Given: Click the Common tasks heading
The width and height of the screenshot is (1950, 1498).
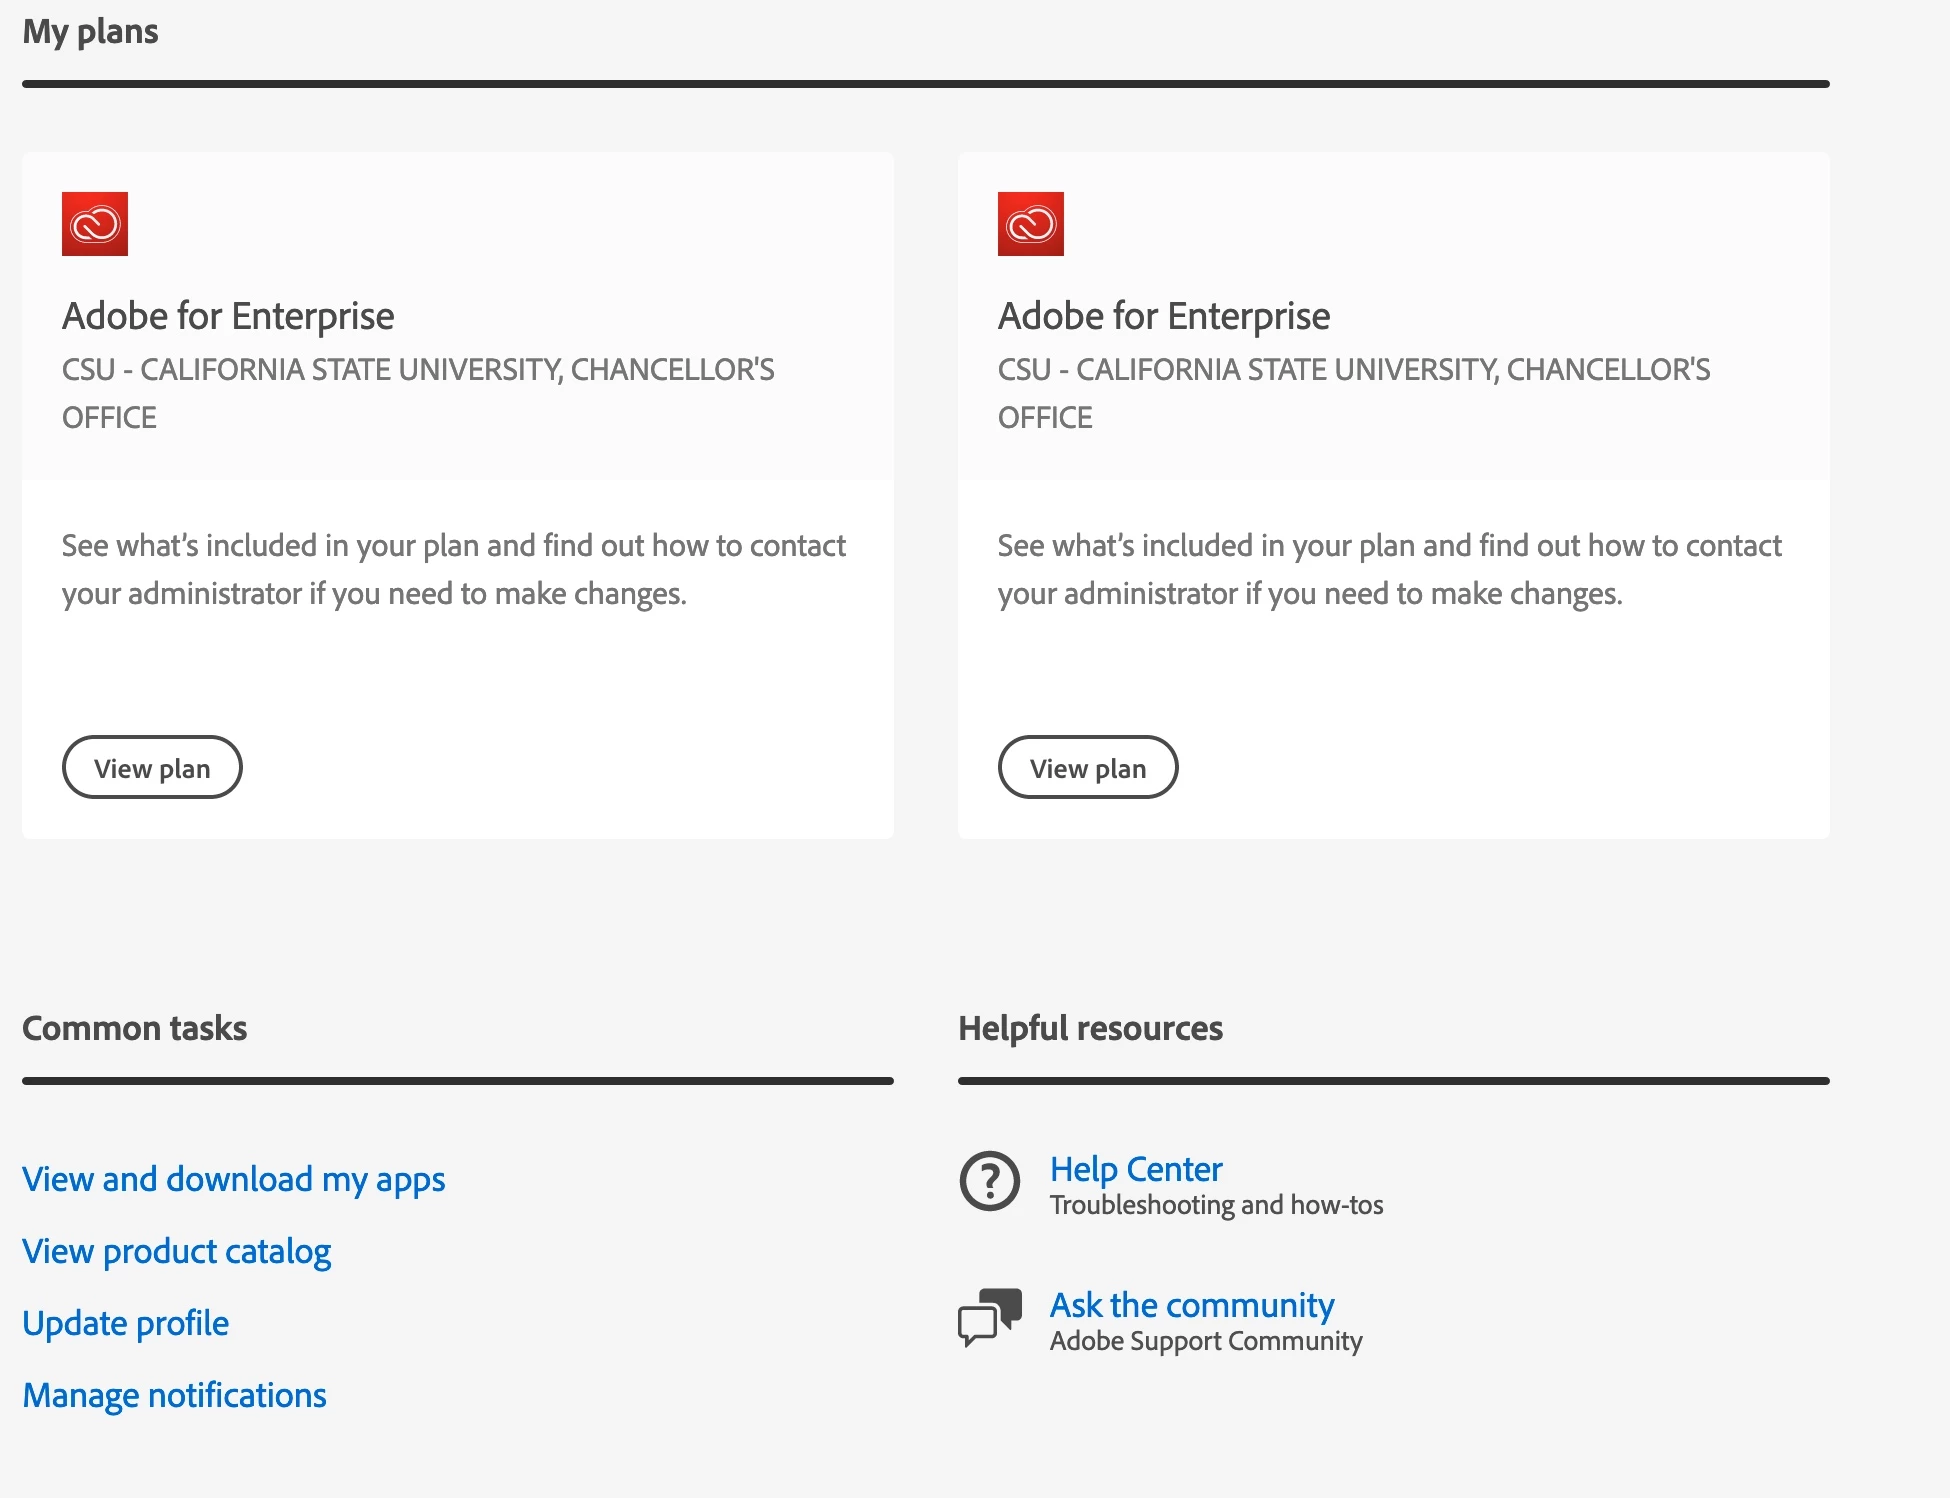Looking at the screenshot, I should point(135,1028).
